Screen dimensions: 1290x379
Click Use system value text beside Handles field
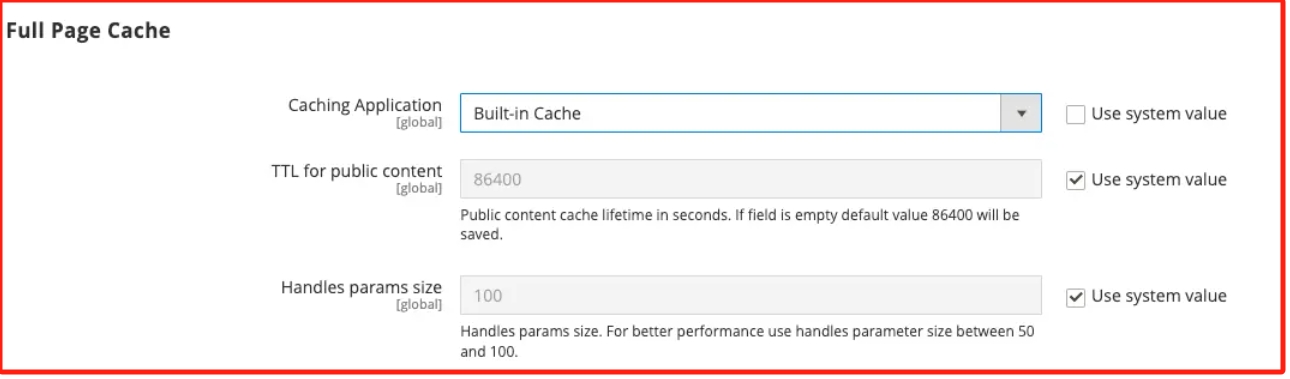[1159, 296]
